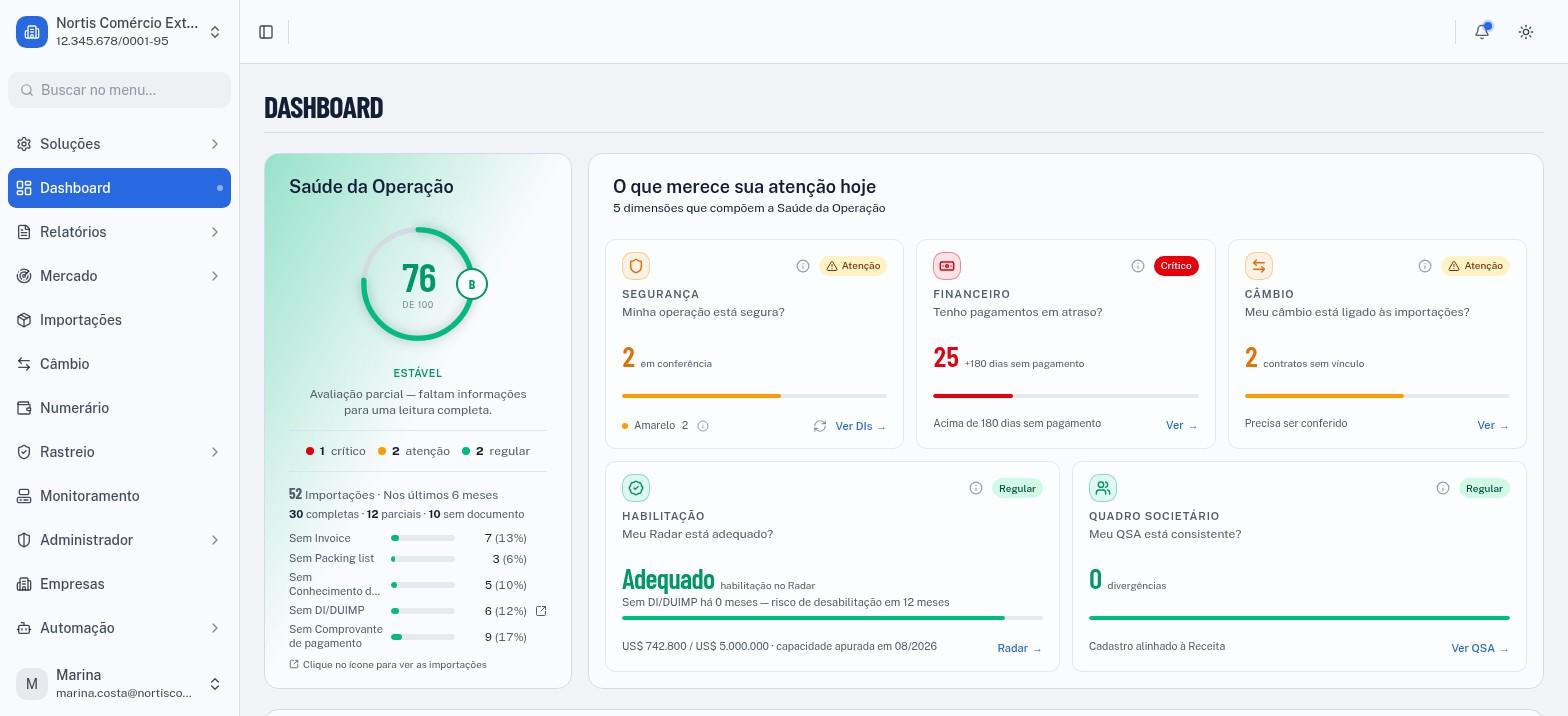Open the Ver QSA link
Viewport: 1568px width, 716px height.
click(1480, 648)
